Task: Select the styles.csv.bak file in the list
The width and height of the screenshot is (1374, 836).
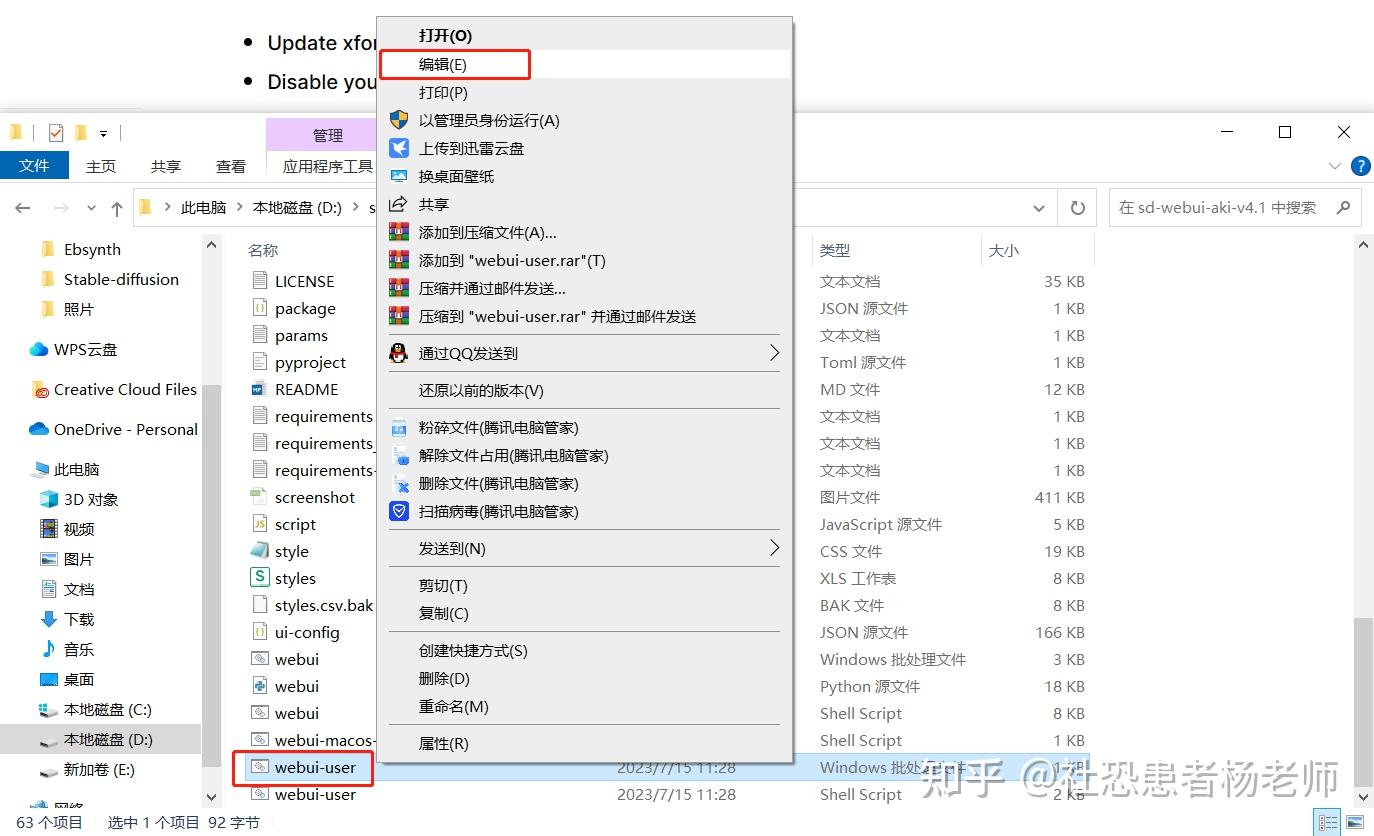Action: click(325, 605)
